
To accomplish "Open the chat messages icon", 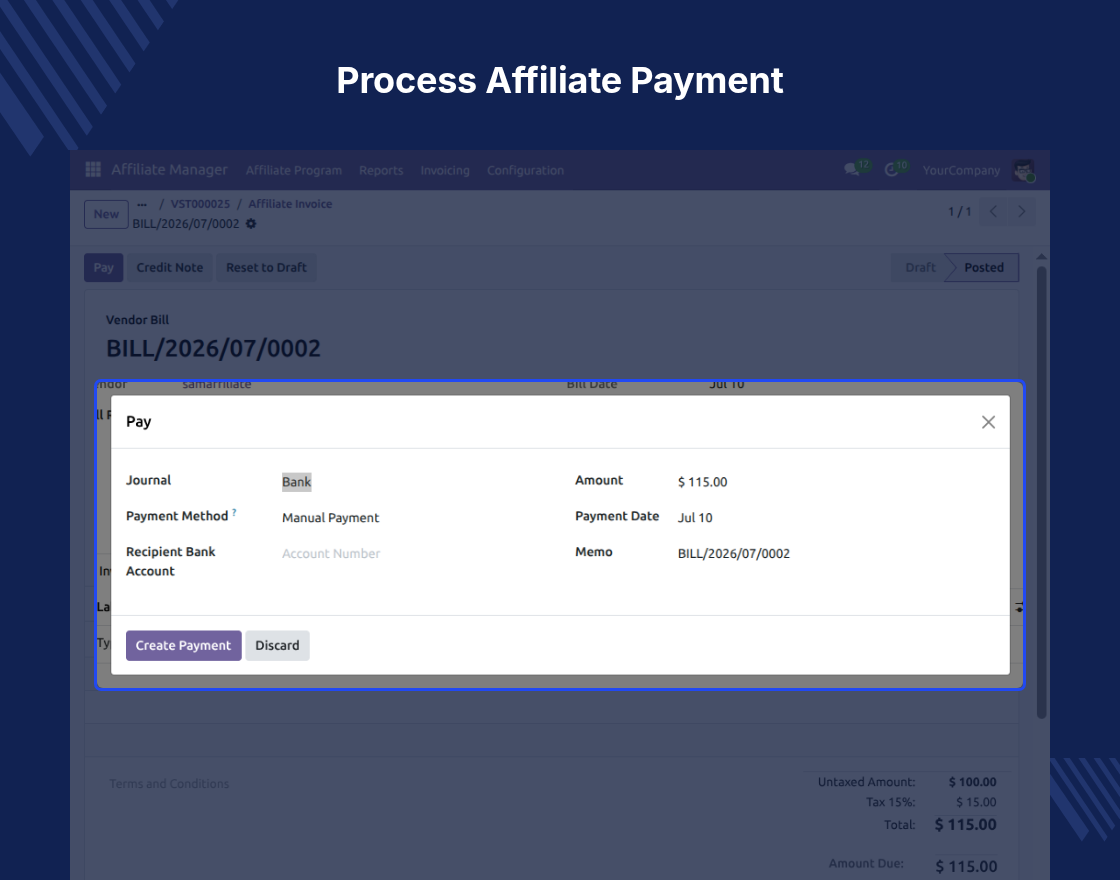I will (851, 169).
